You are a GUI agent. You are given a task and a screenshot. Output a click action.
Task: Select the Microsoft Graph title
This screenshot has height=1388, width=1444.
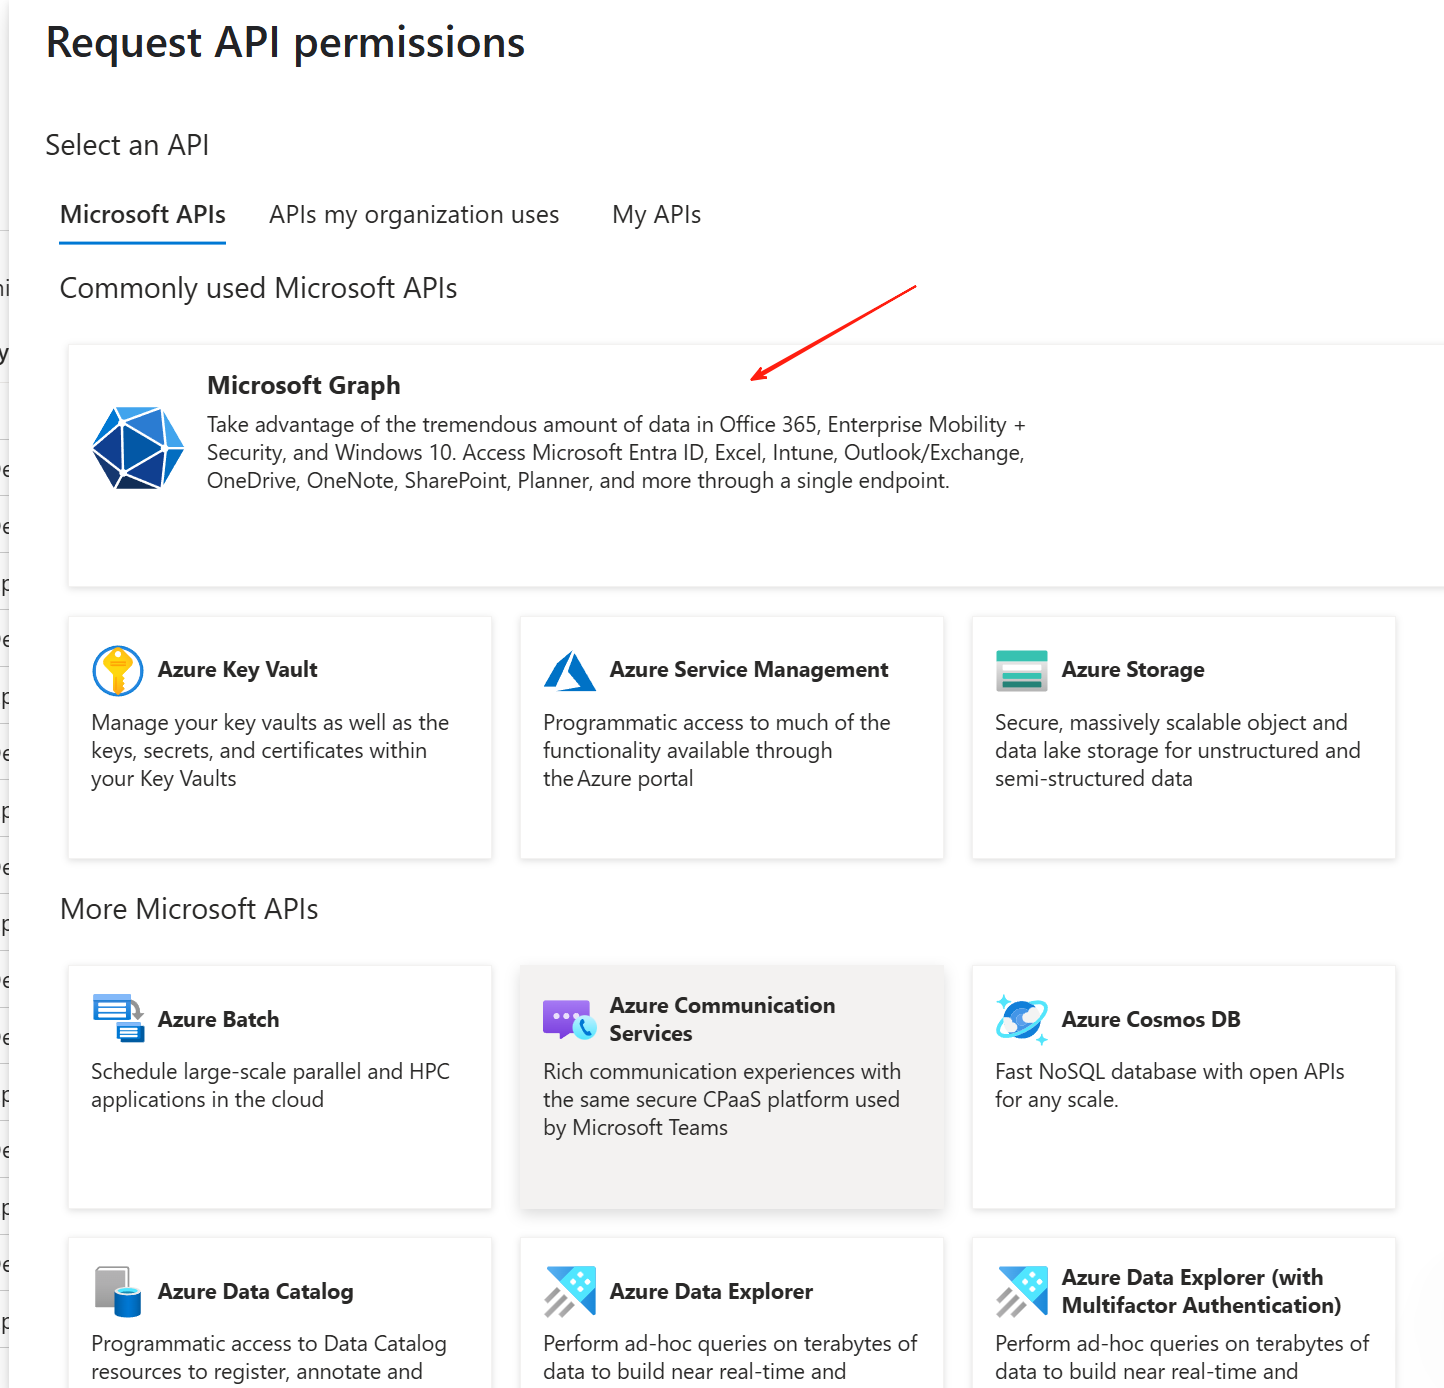pyautogui.click(x=304, y=385)
